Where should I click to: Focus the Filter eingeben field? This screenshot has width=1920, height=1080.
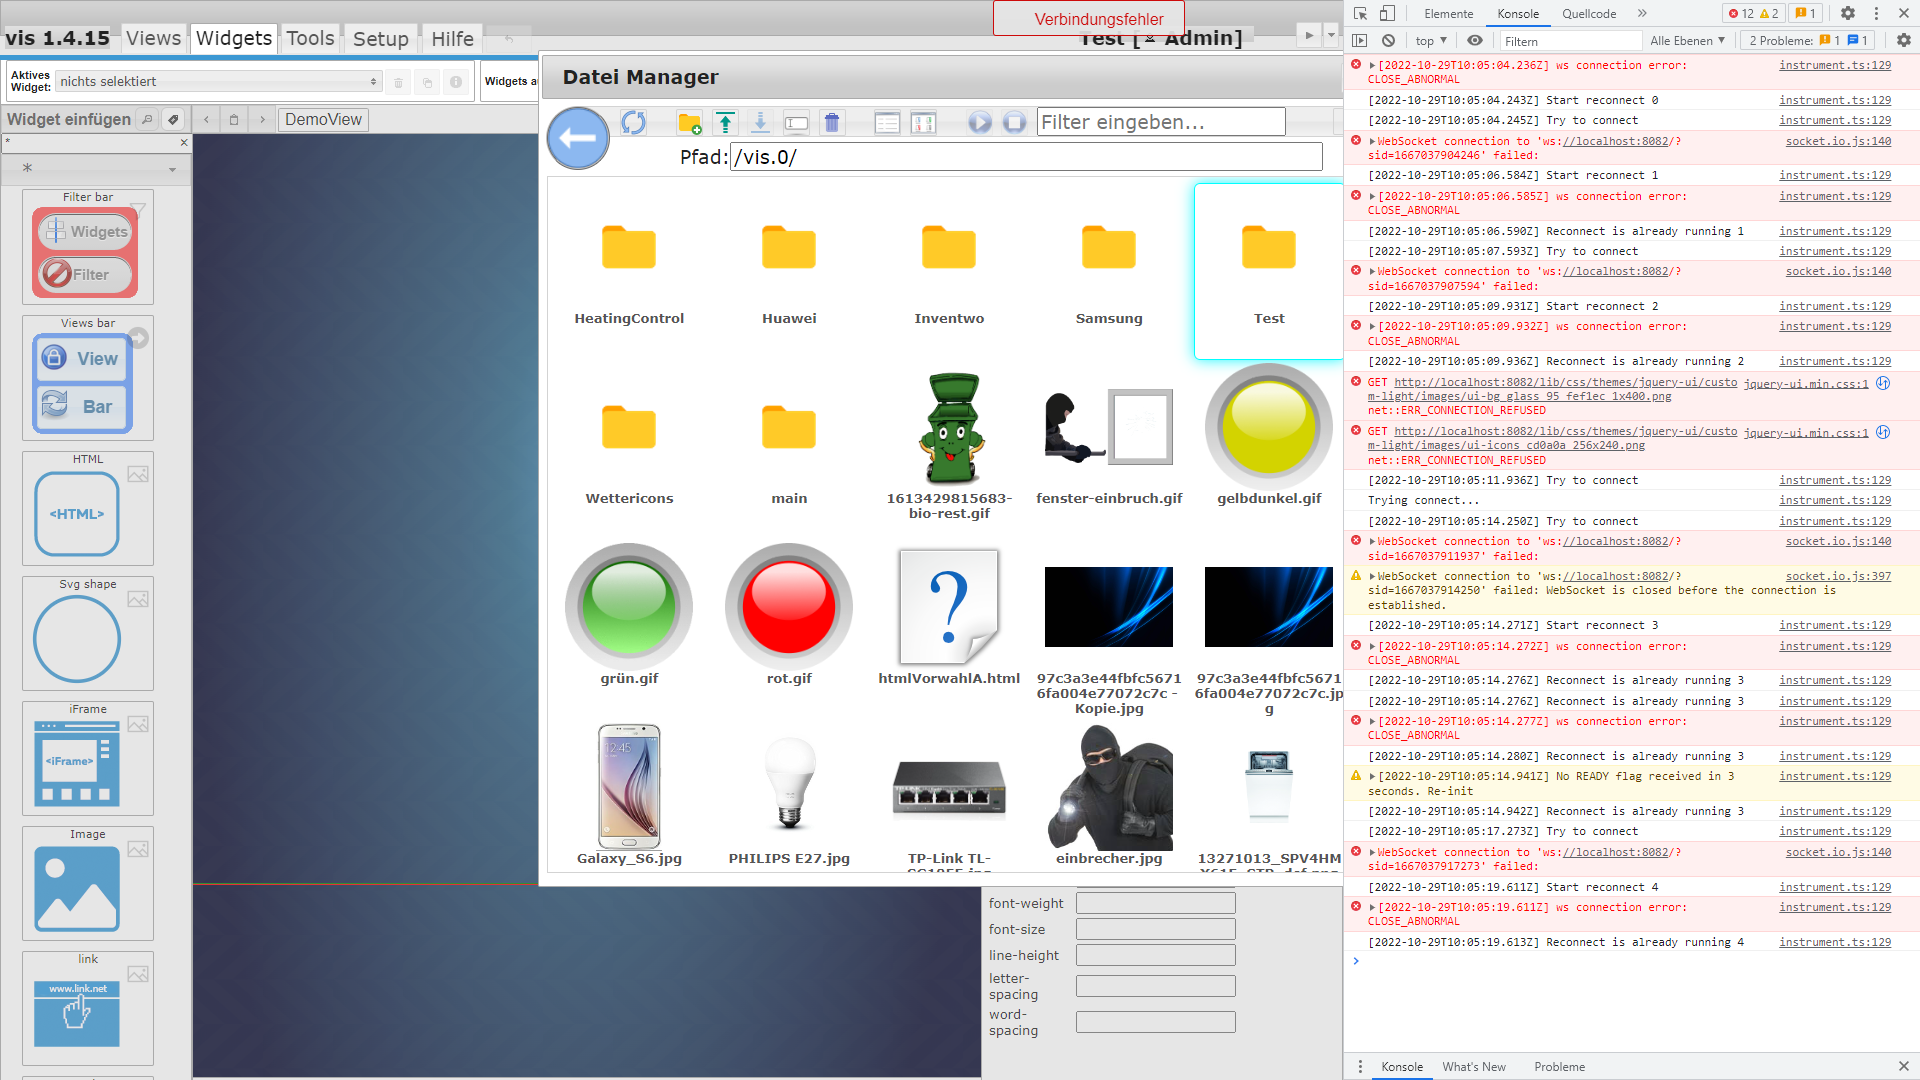(1161, 122)
